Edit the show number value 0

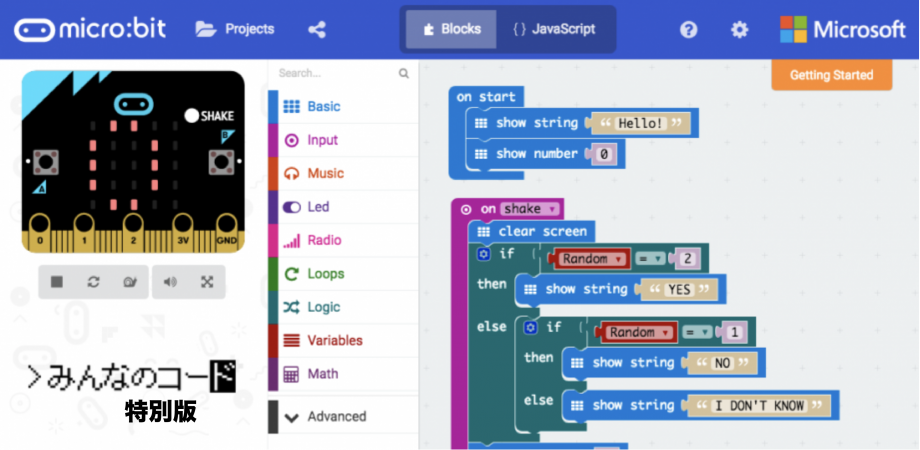coord(603,155)
